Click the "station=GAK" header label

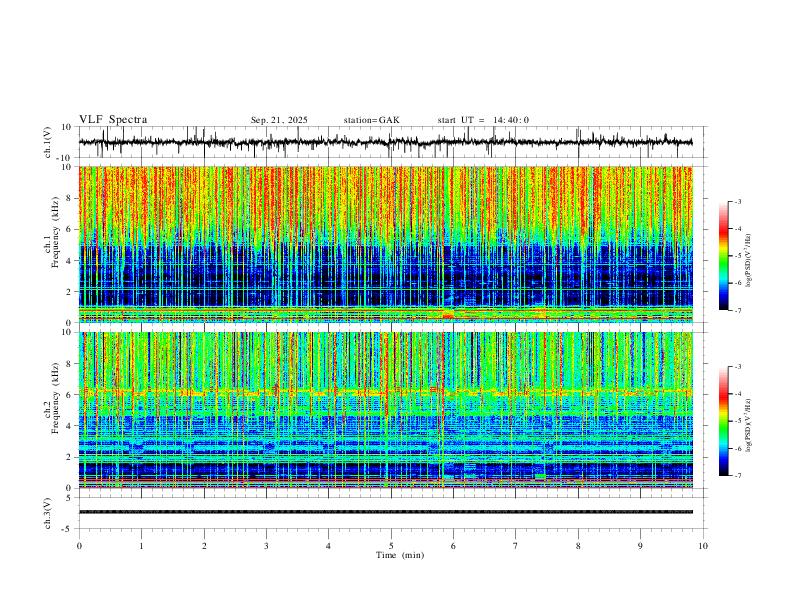coord(371,120)
